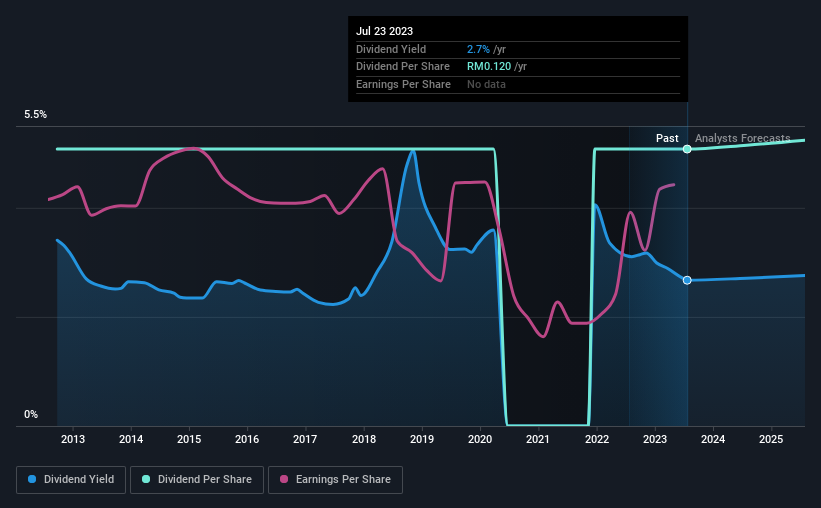821x508 pixels.
Task: Click the 2017 x-axis label
Action: pyautogui.click(x=305, y=439)
